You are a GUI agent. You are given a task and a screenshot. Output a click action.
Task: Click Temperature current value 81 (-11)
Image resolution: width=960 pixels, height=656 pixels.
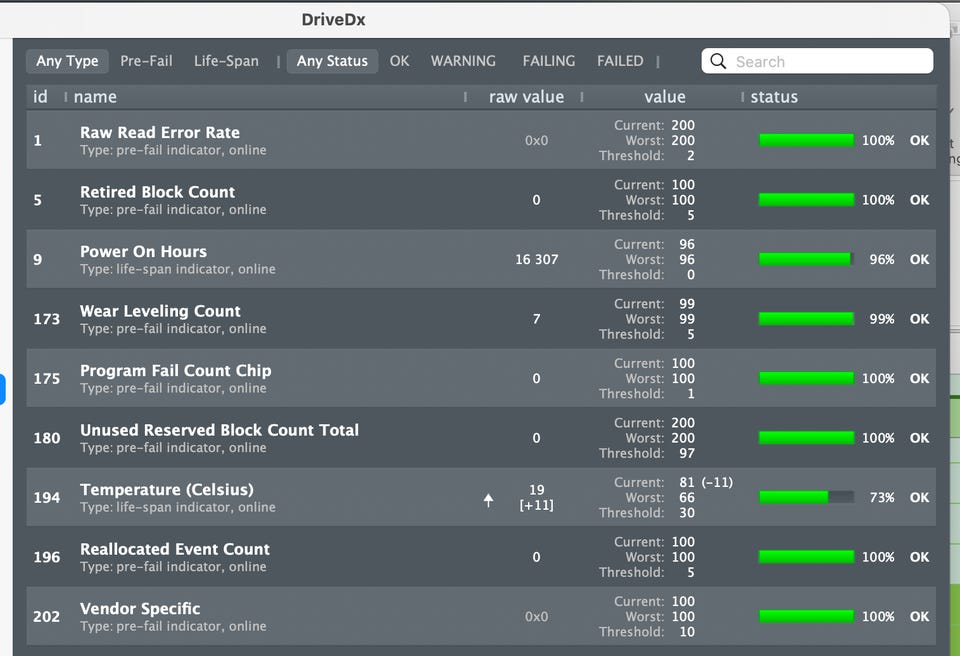[x=705, y=482]
